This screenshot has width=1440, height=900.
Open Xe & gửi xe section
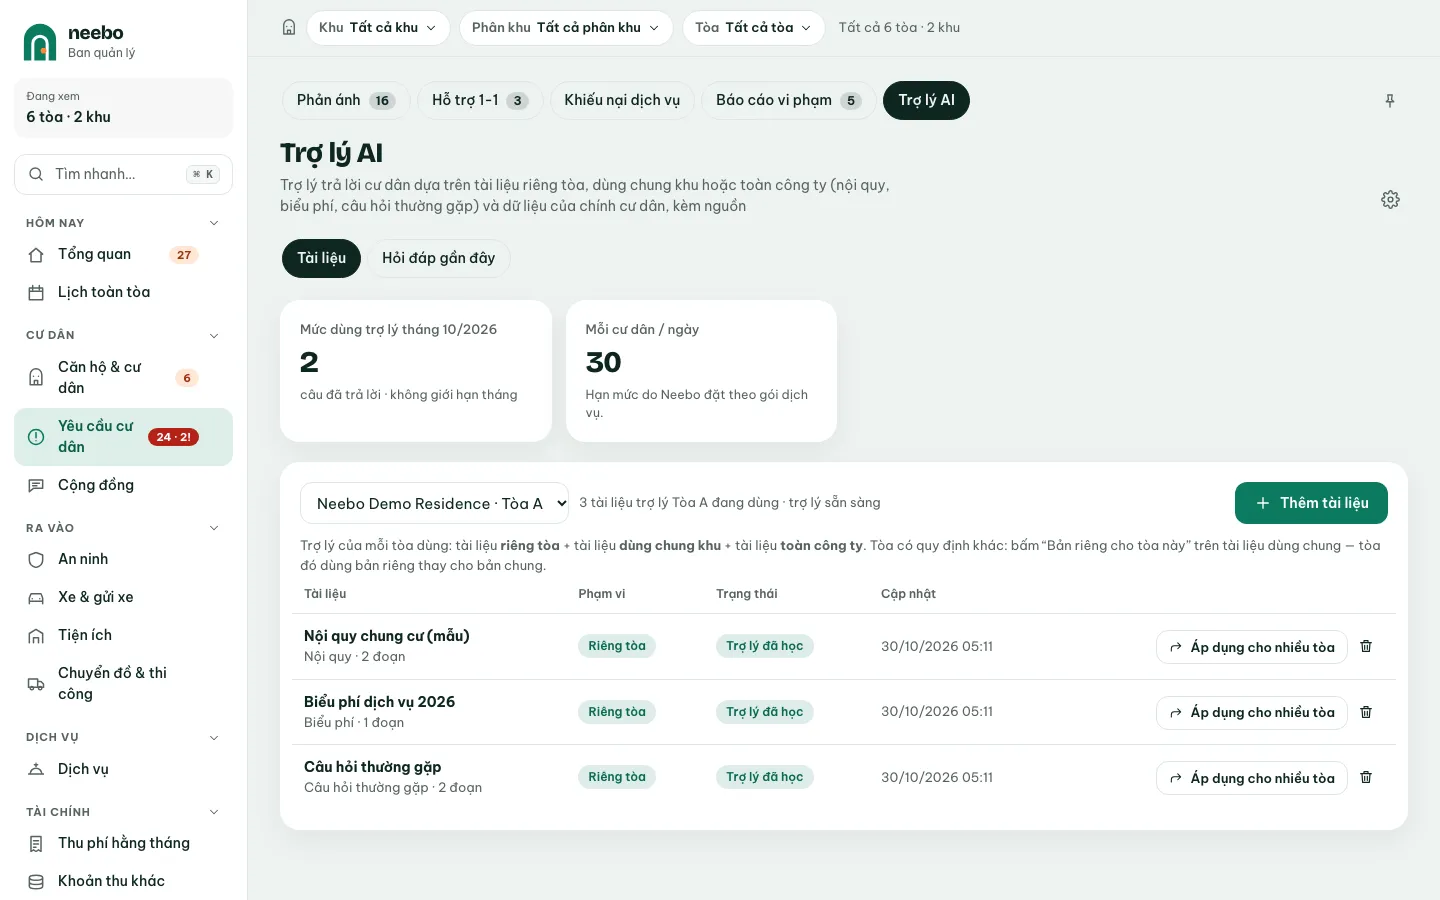[123, 597]
